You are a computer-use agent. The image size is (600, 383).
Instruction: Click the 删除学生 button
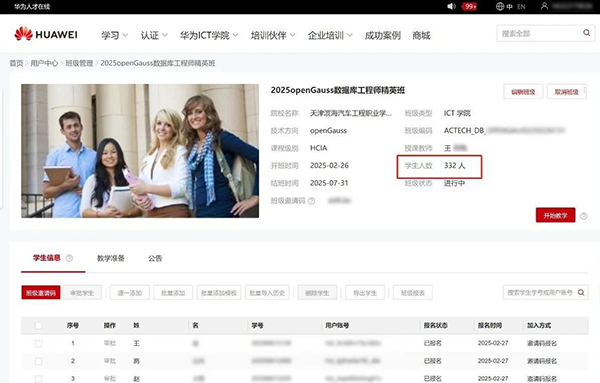coord(317,293)
